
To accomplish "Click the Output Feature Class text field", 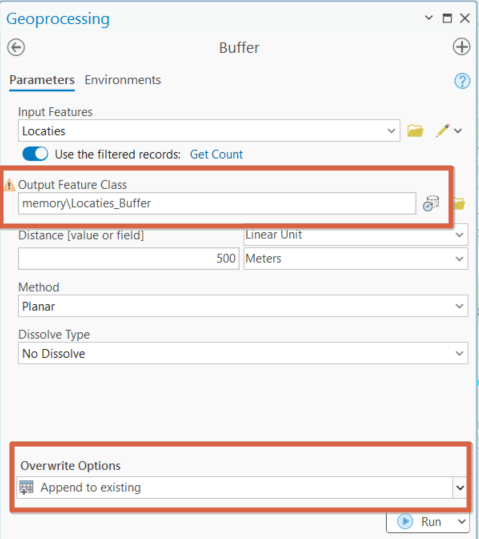I will click(217, 204).
